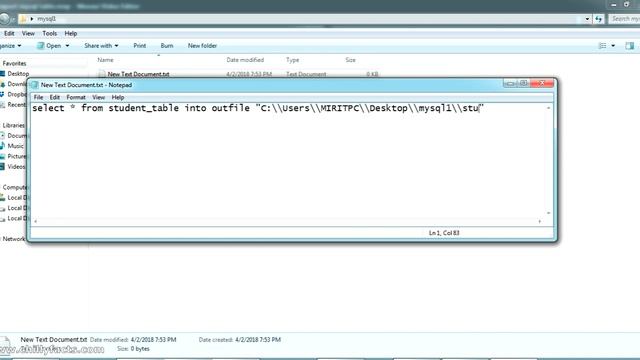Viewport: 640px width, 360px height.
Task: Sort by Size column header
Action: tap(350, 60)
